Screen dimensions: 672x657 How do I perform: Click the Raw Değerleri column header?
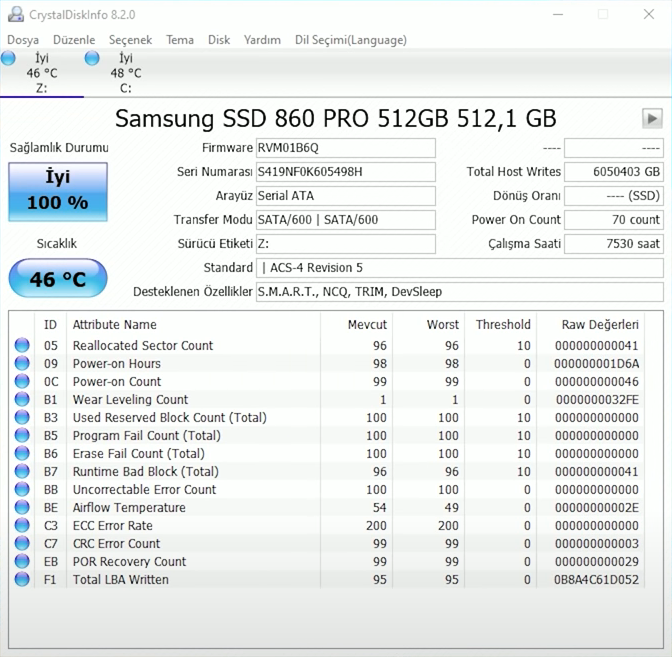click(x=600, y=325)
